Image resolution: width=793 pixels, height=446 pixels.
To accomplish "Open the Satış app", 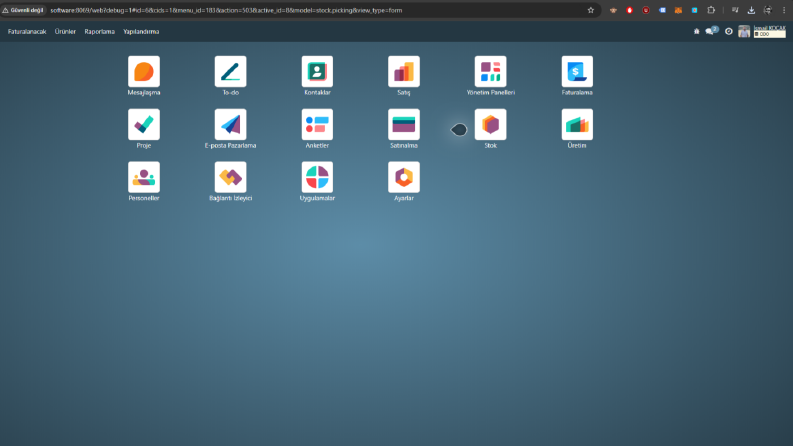I will [404, 72].
